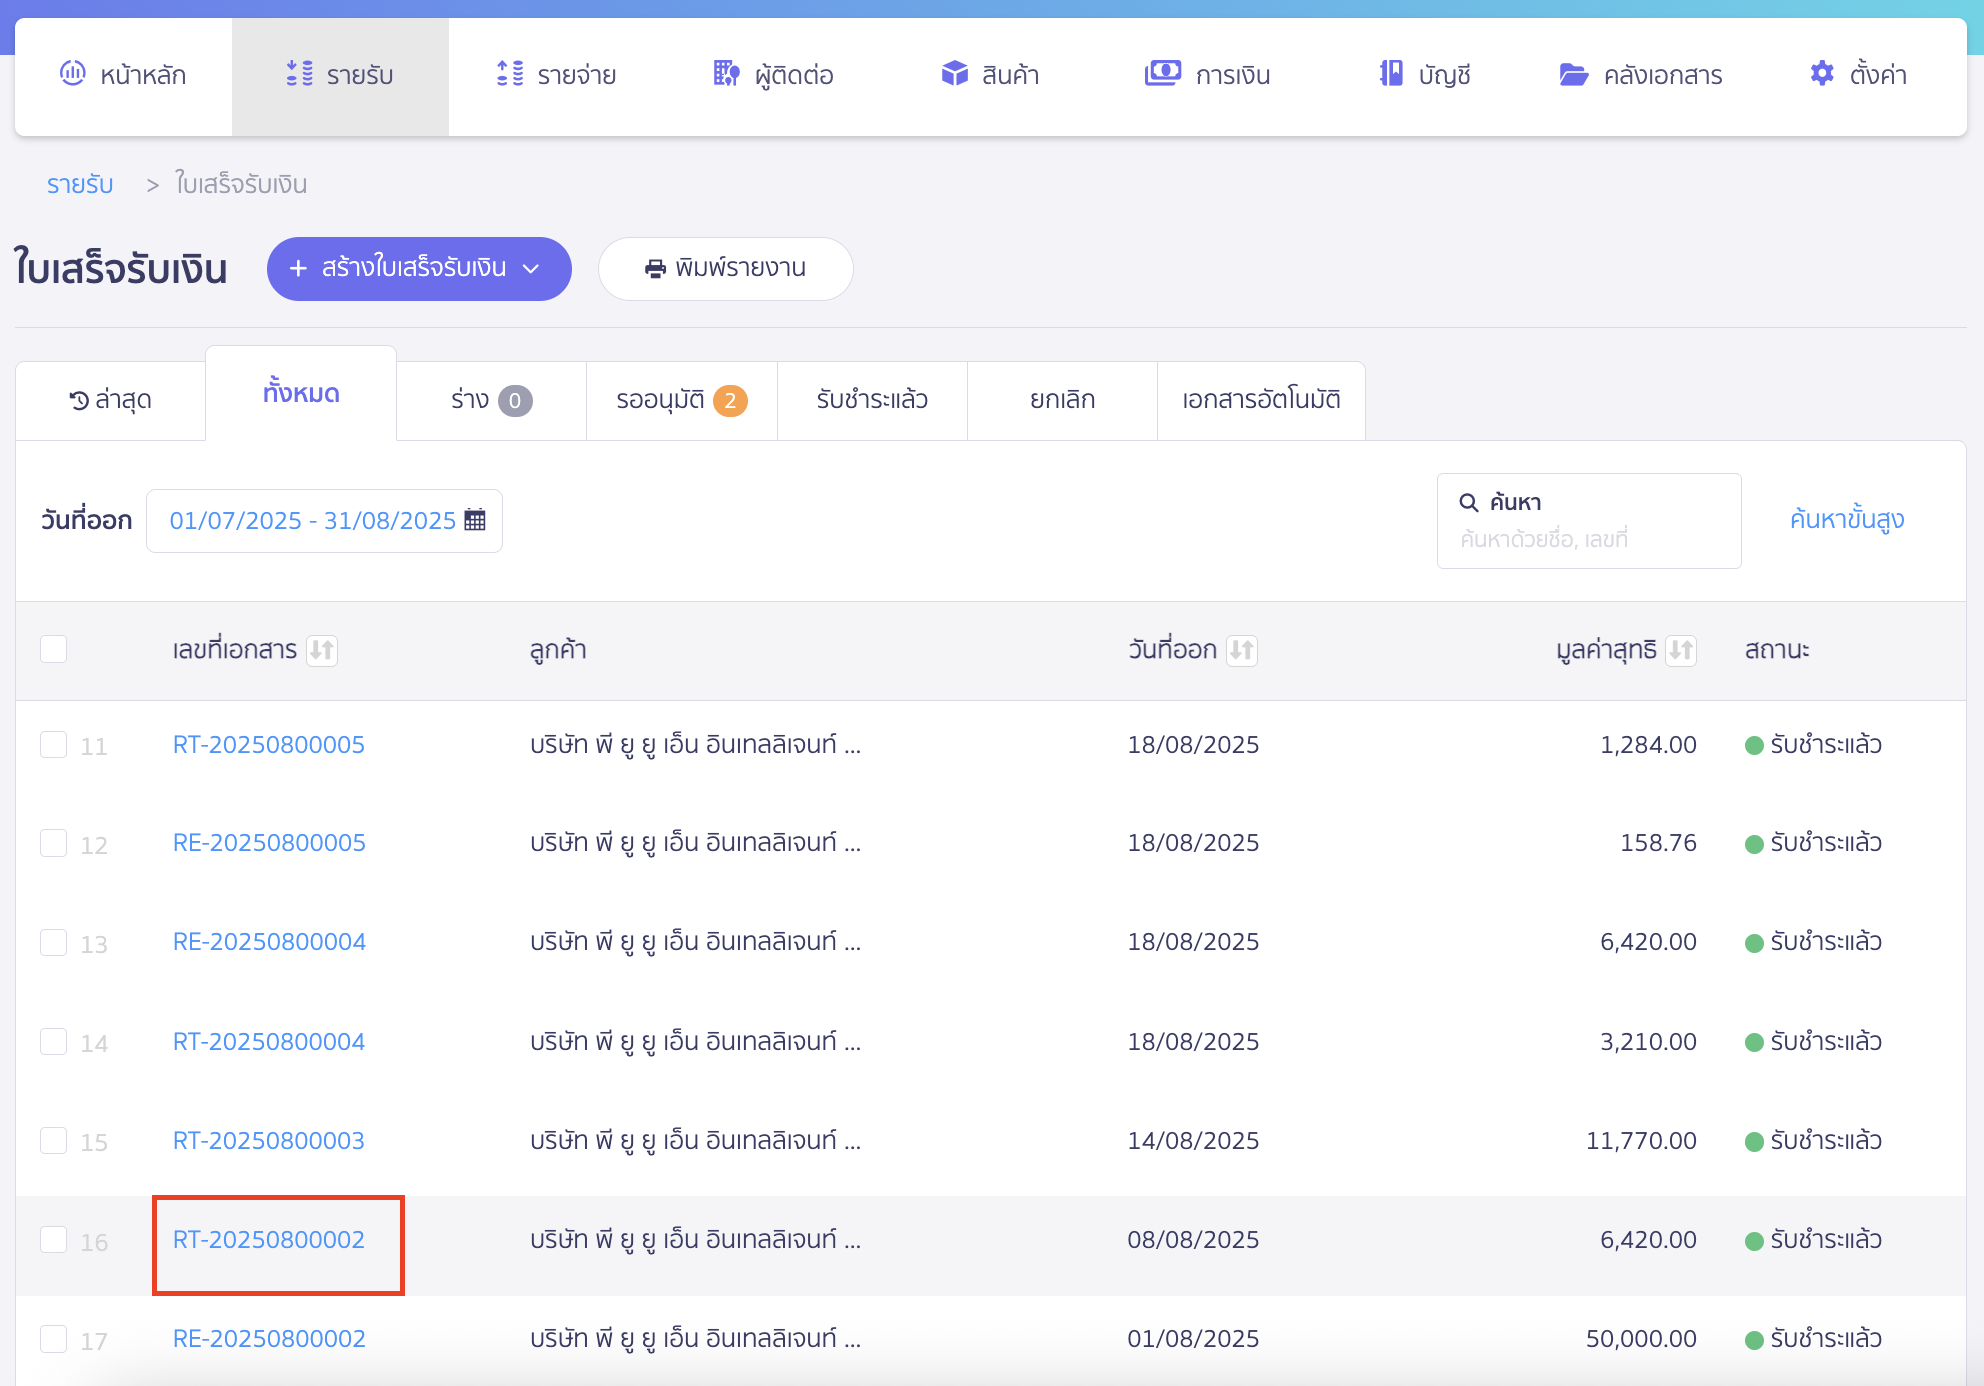Expand the สร้างใบเสร็จรับเงิน dropdown button

531,268
